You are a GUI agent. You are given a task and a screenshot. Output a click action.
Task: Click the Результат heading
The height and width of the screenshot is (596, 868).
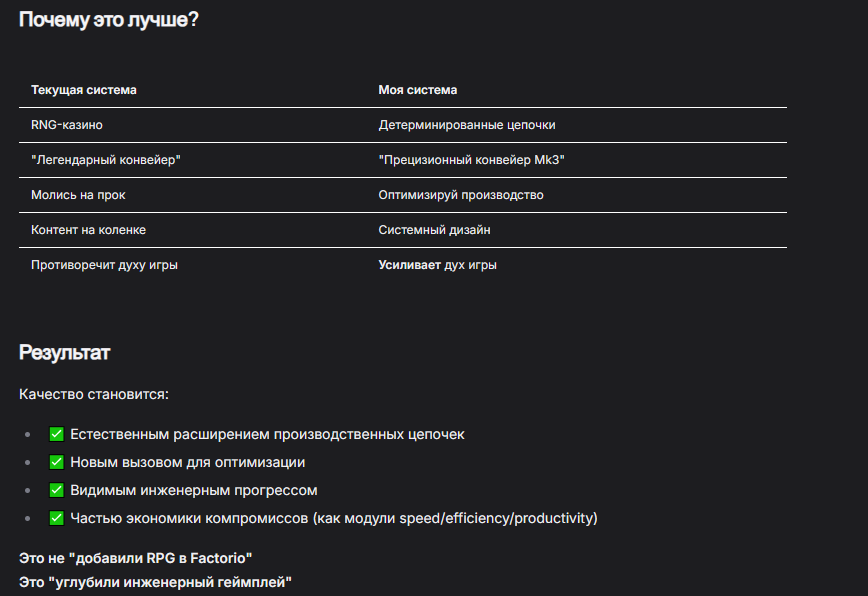(x=65, y=353)
